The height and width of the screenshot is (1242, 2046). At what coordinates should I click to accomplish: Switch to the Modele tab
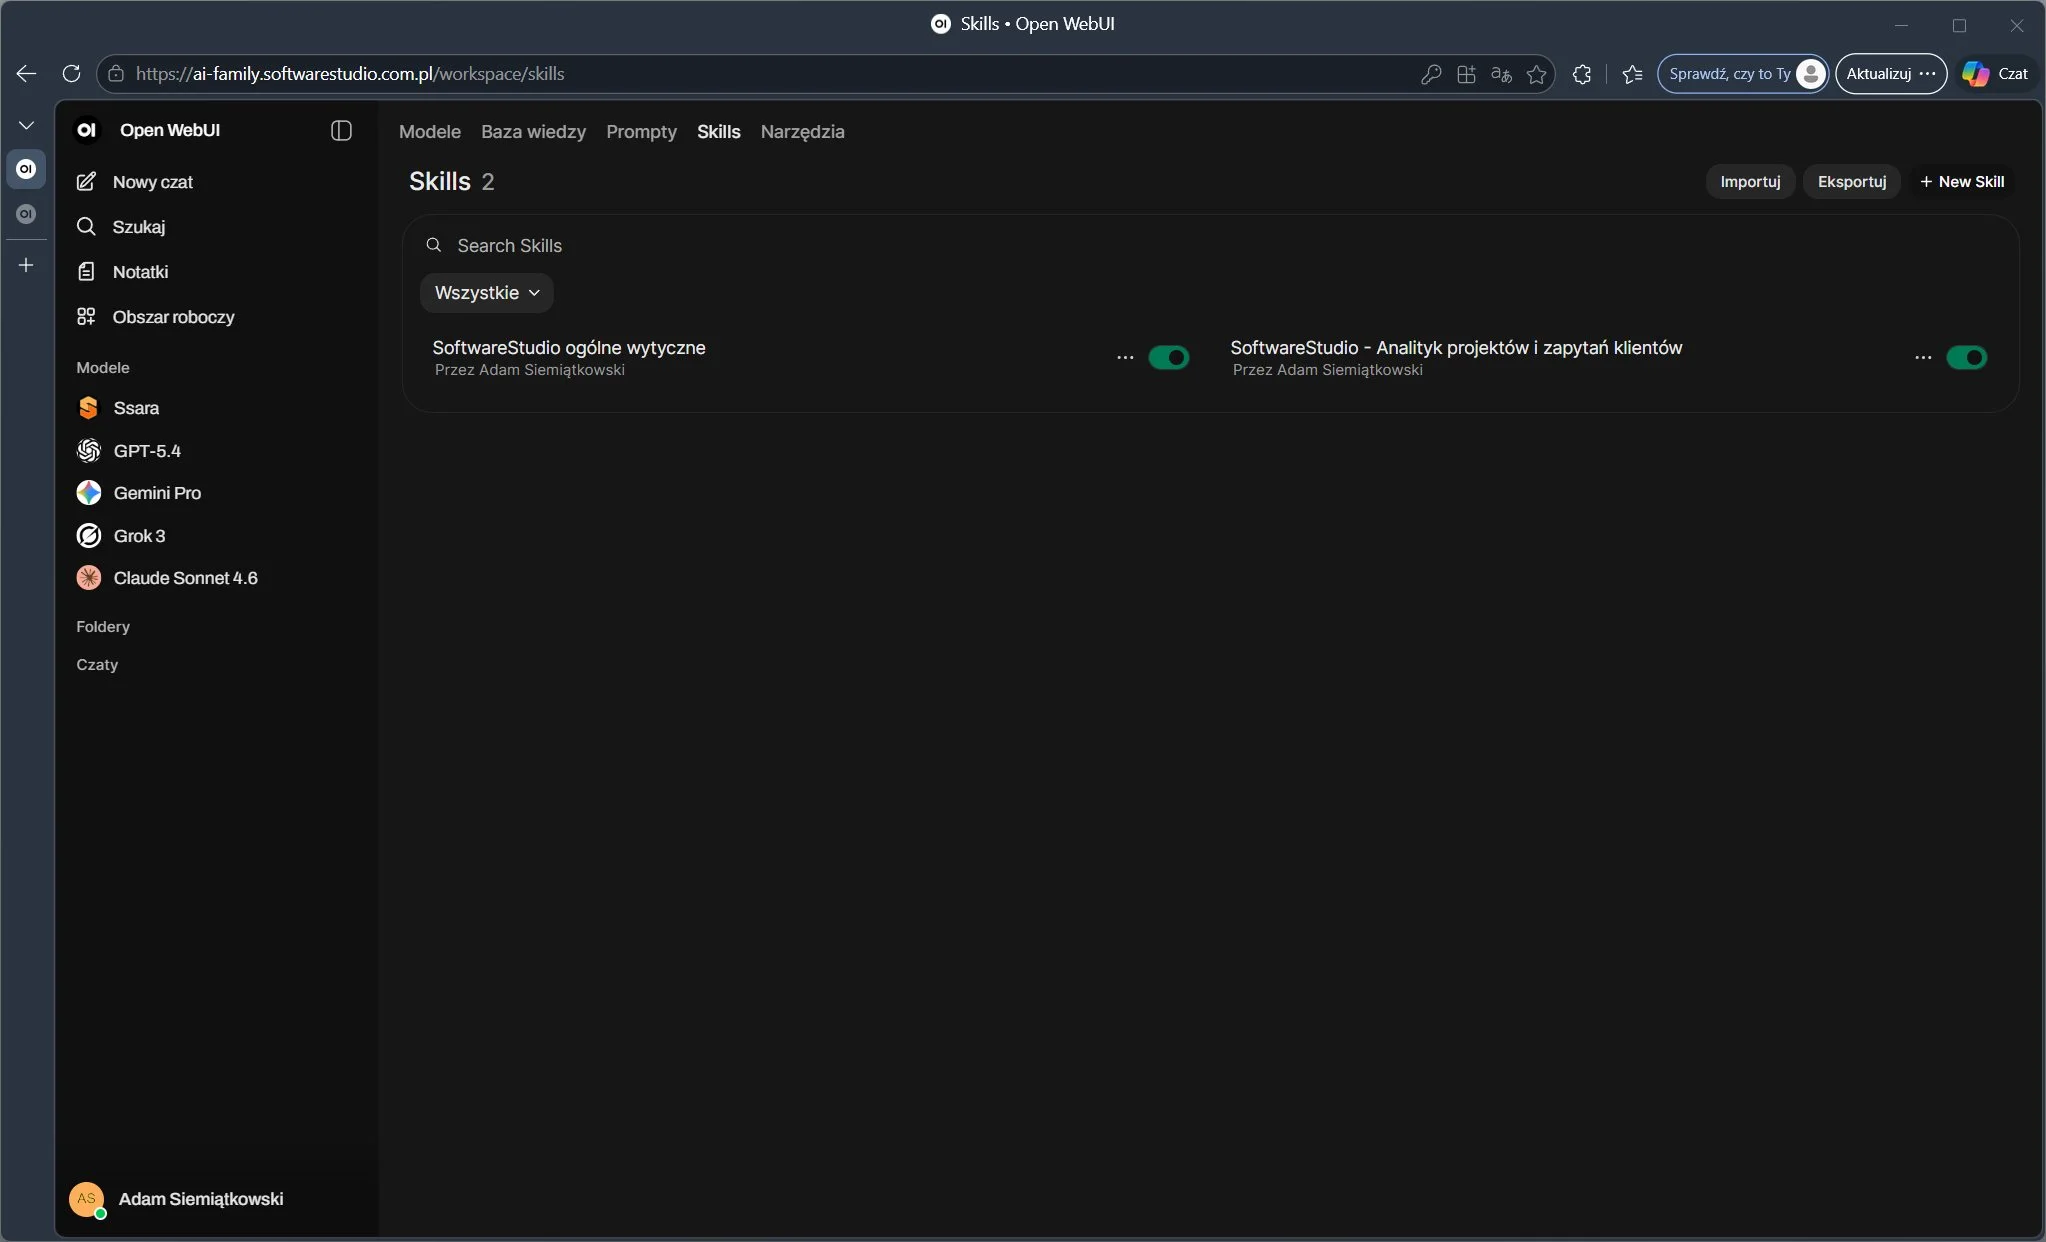tap(430, 132)
